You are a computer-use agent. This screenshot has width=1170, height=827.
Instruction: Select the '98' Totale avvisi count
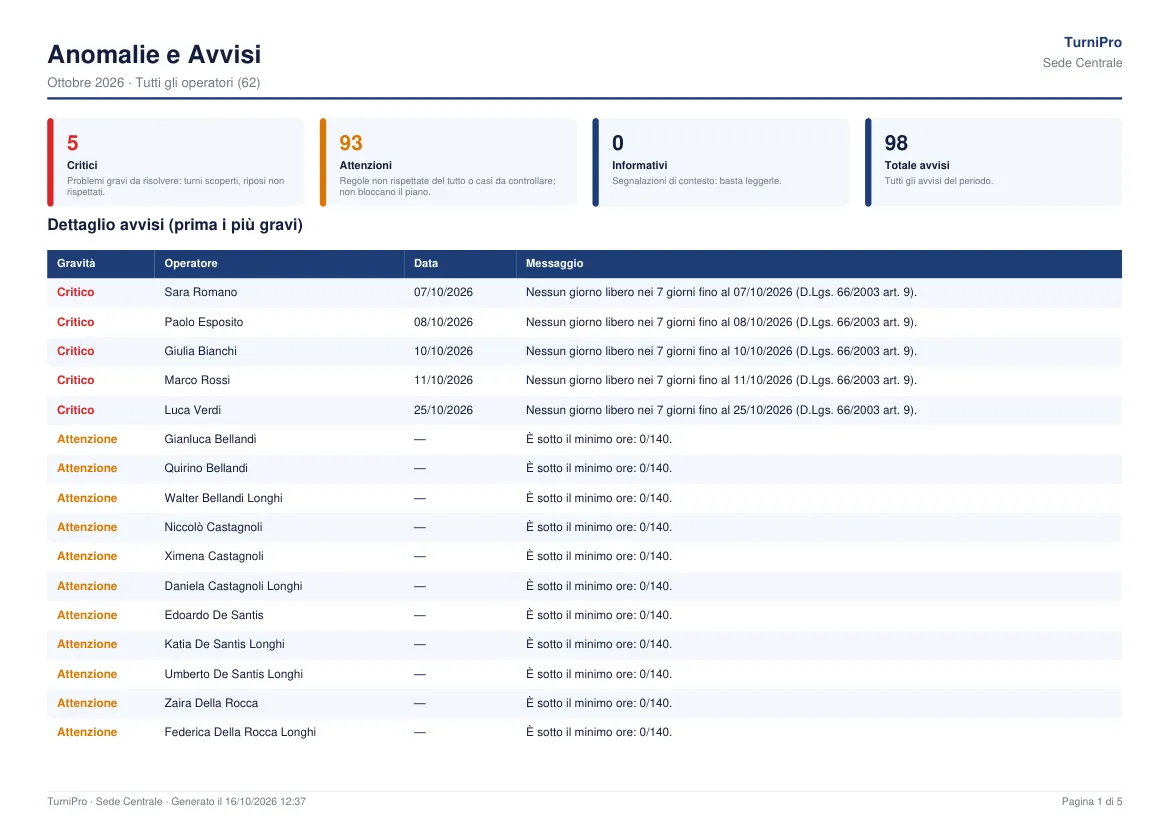(896, 143)
